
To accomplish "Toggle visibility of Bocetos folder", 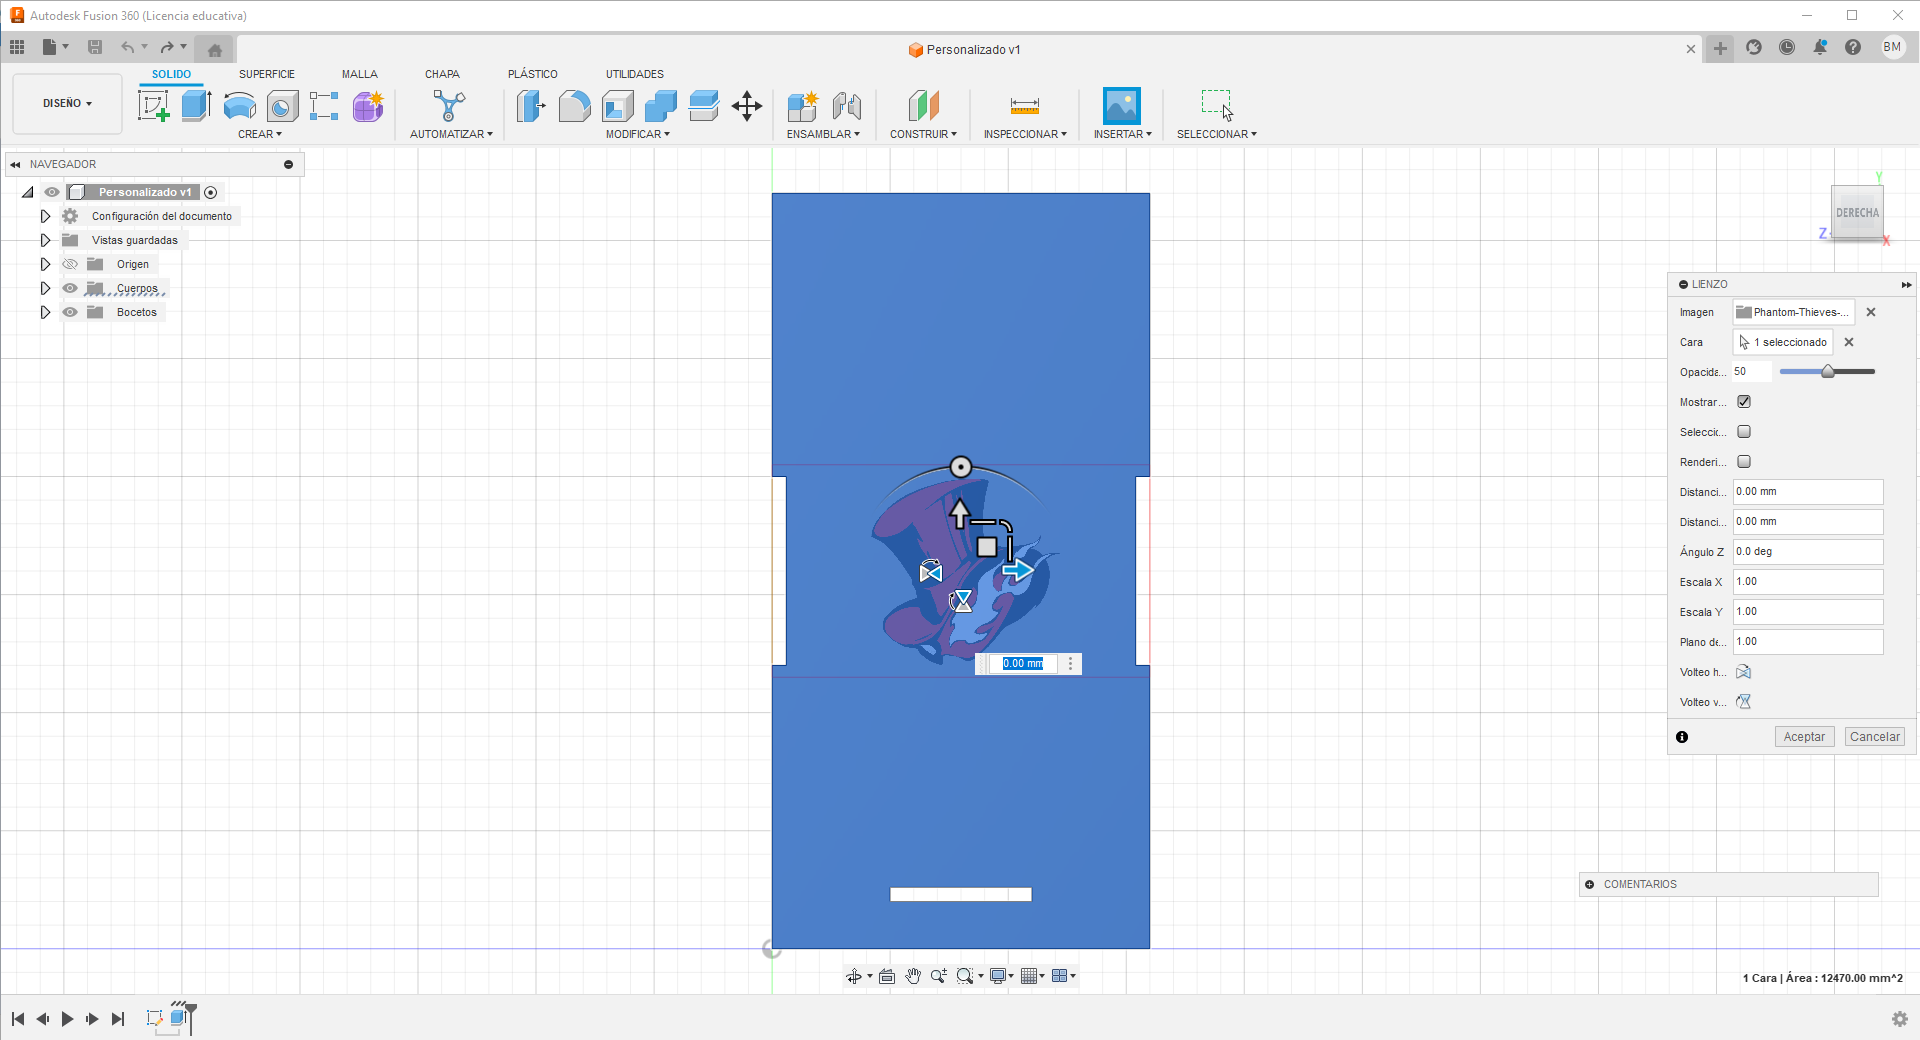I will tap(70, 312).
